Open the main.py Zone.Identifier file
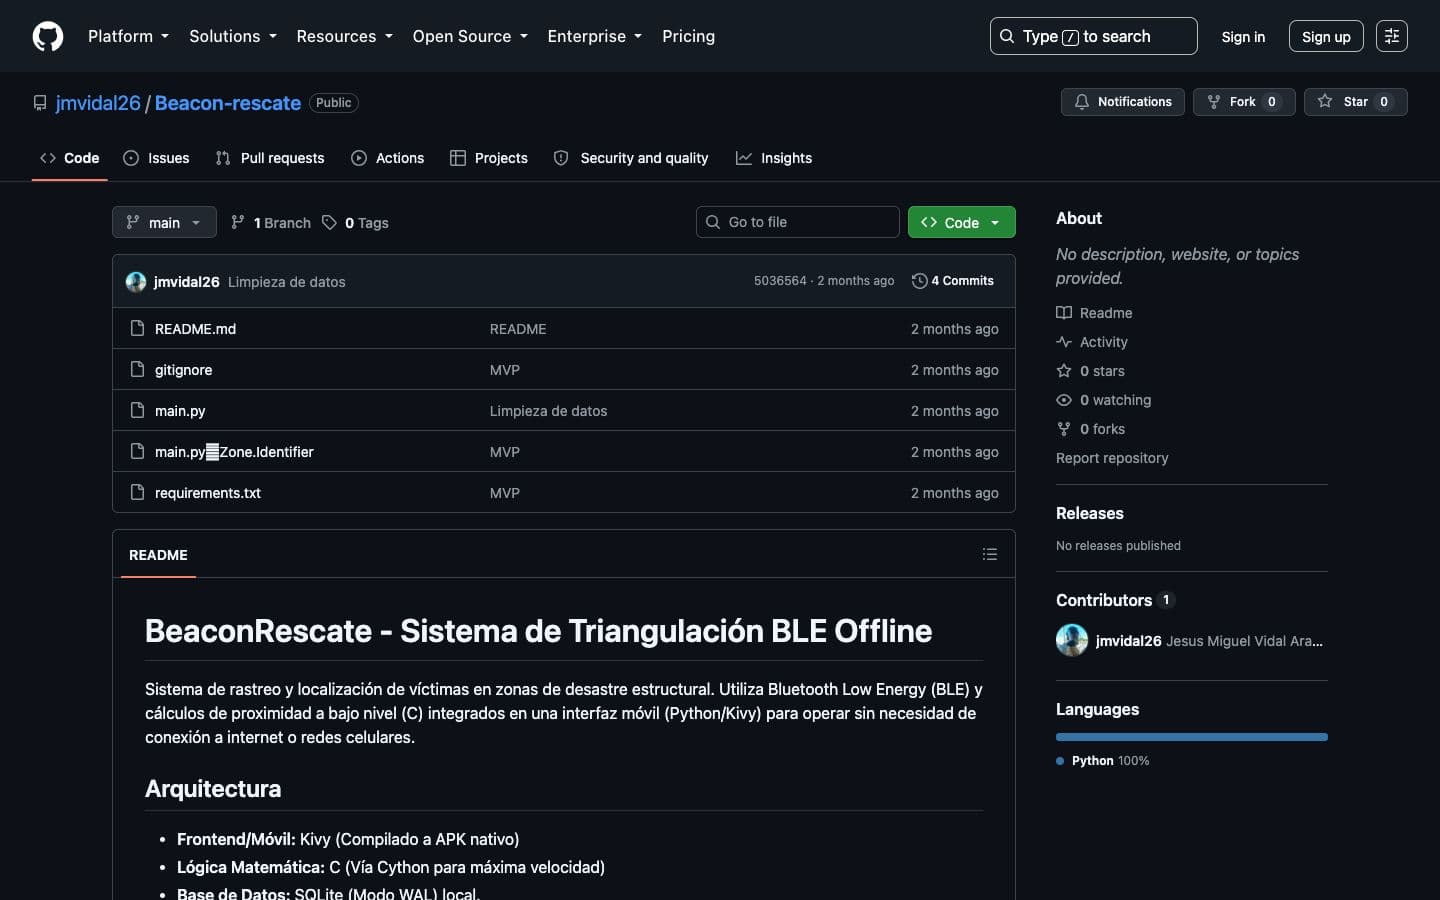Image resolution: width=1440 pixels, height=900 pixels. click(234, 452)
